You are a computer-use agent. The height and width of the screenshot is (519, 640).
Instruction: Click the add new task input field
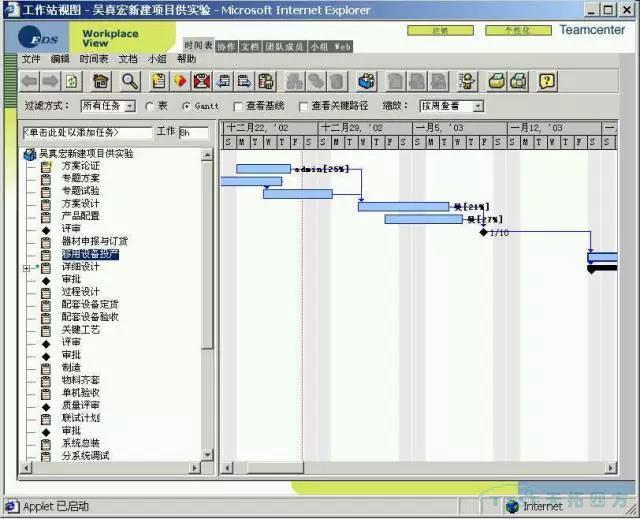85,132
